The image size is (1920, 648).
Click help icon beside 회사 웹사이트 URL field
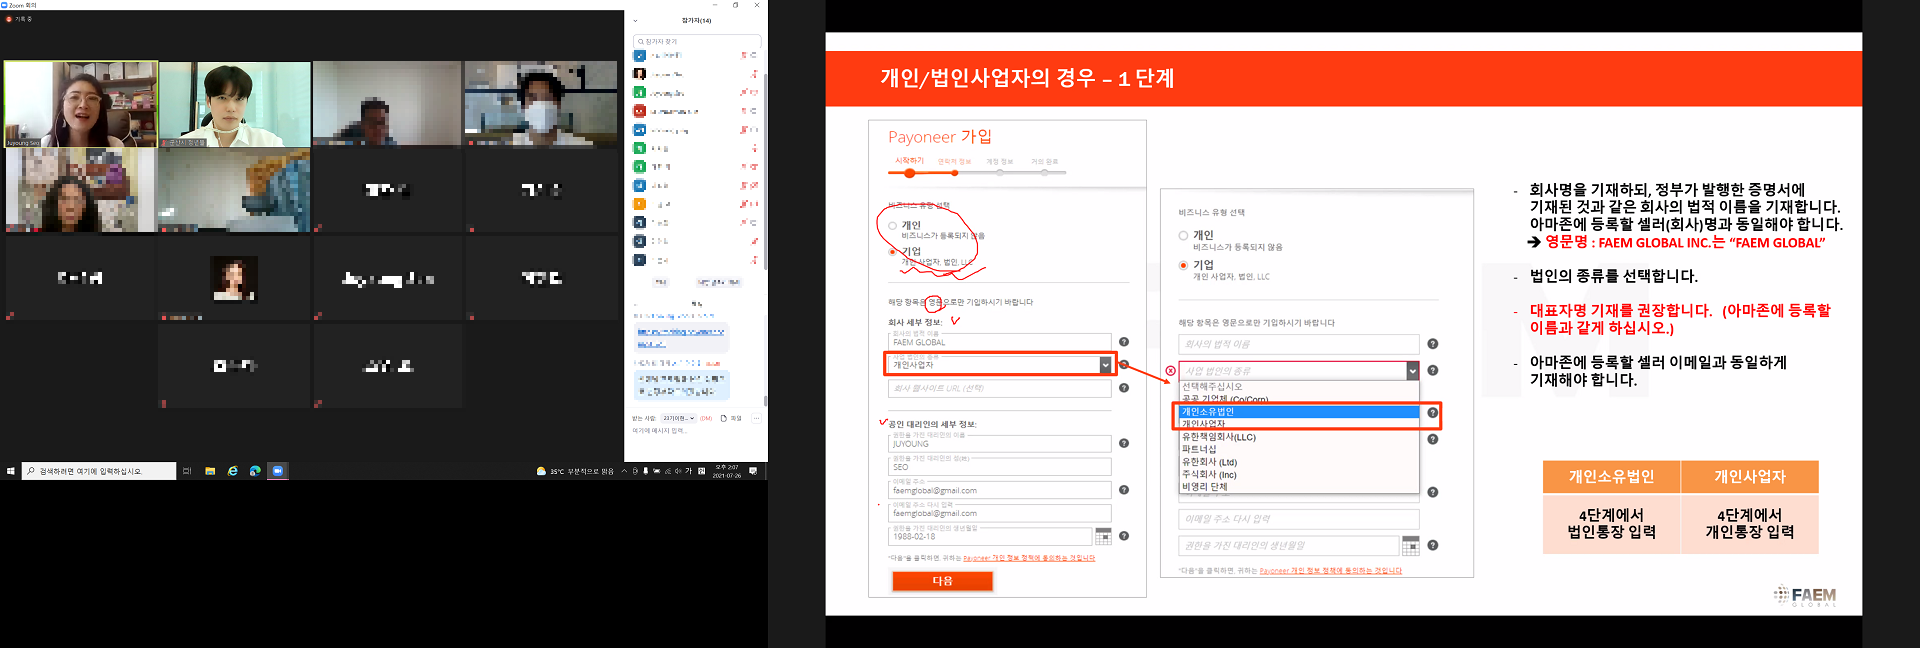(x=1124, y=388)
